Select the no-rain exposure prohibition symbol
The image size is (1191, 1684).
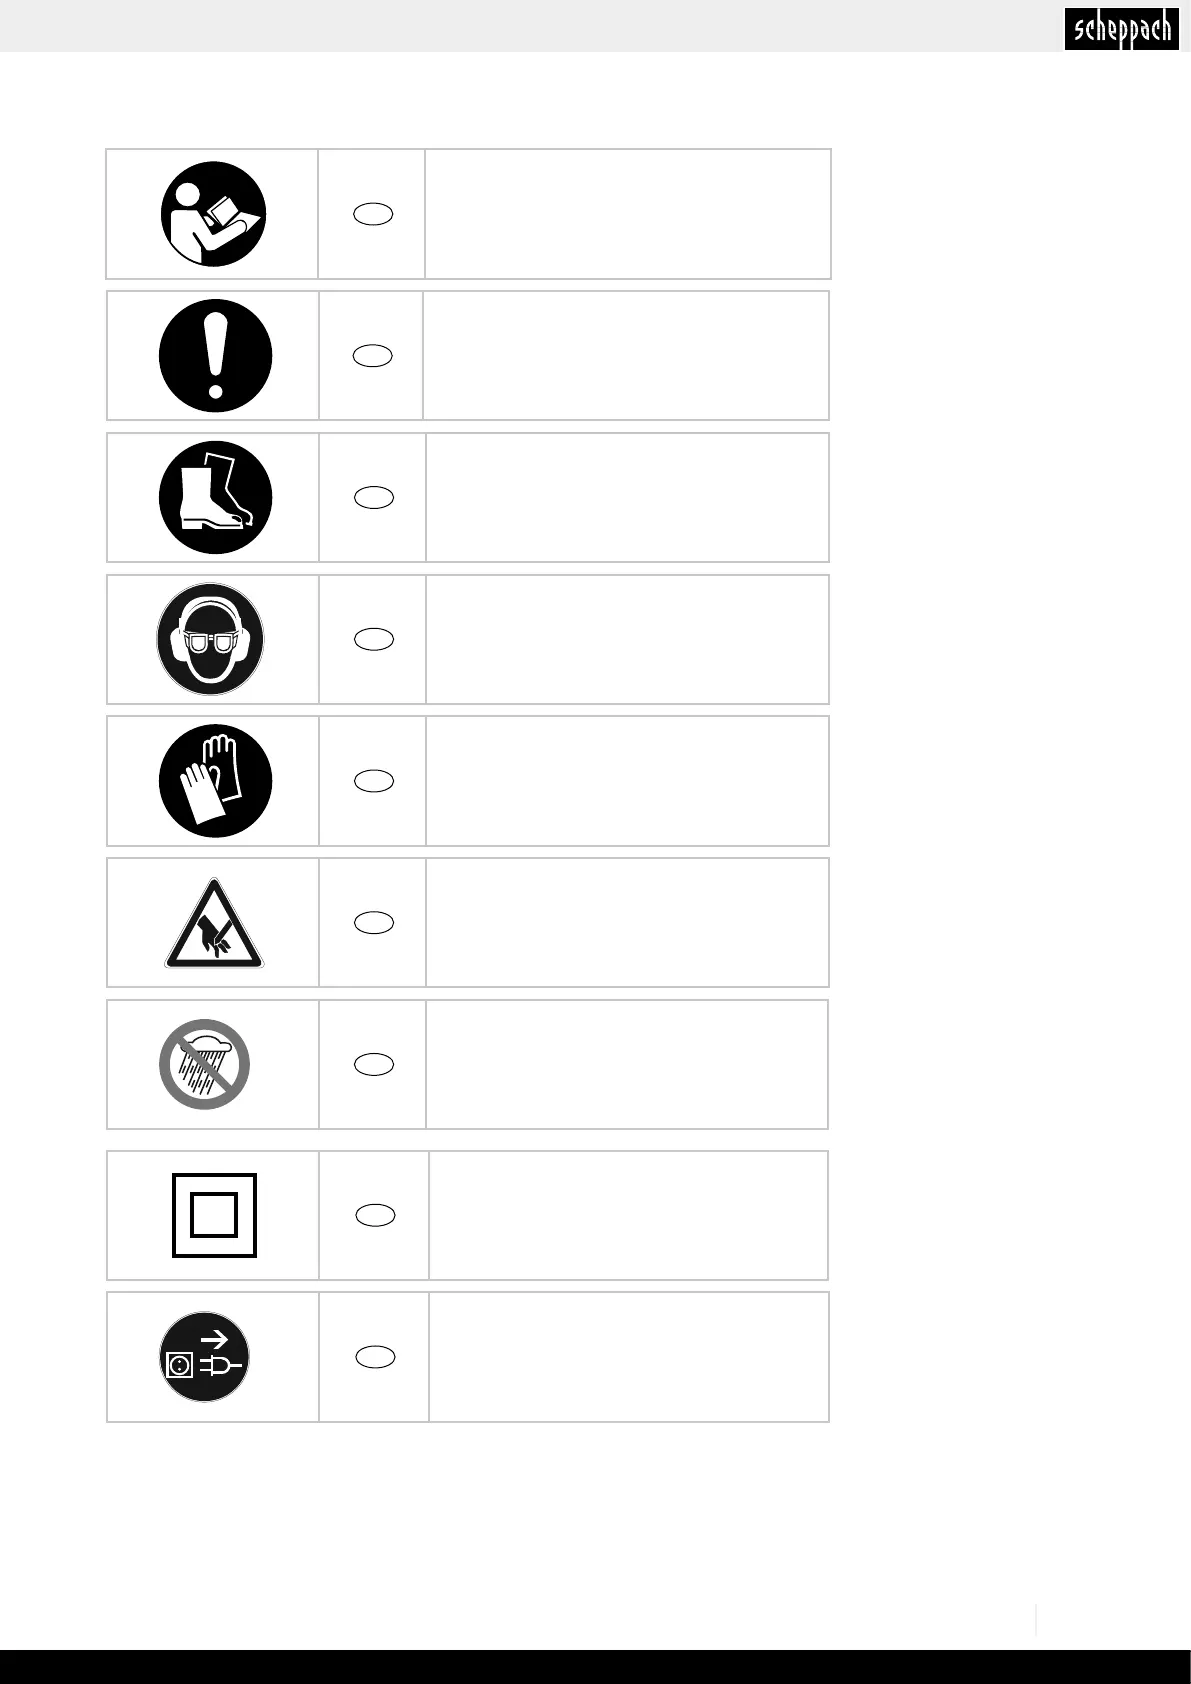tap(205, 1065)
